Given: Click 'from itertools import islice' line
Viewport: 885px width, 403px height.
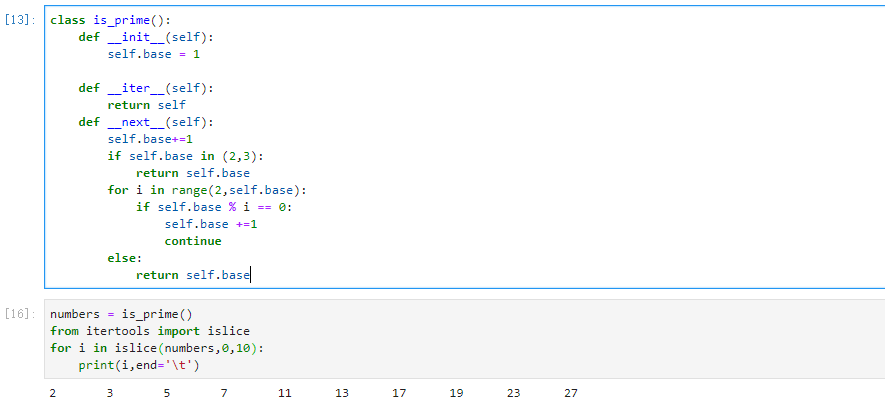Looking at the screenshot, I should 150,331.
